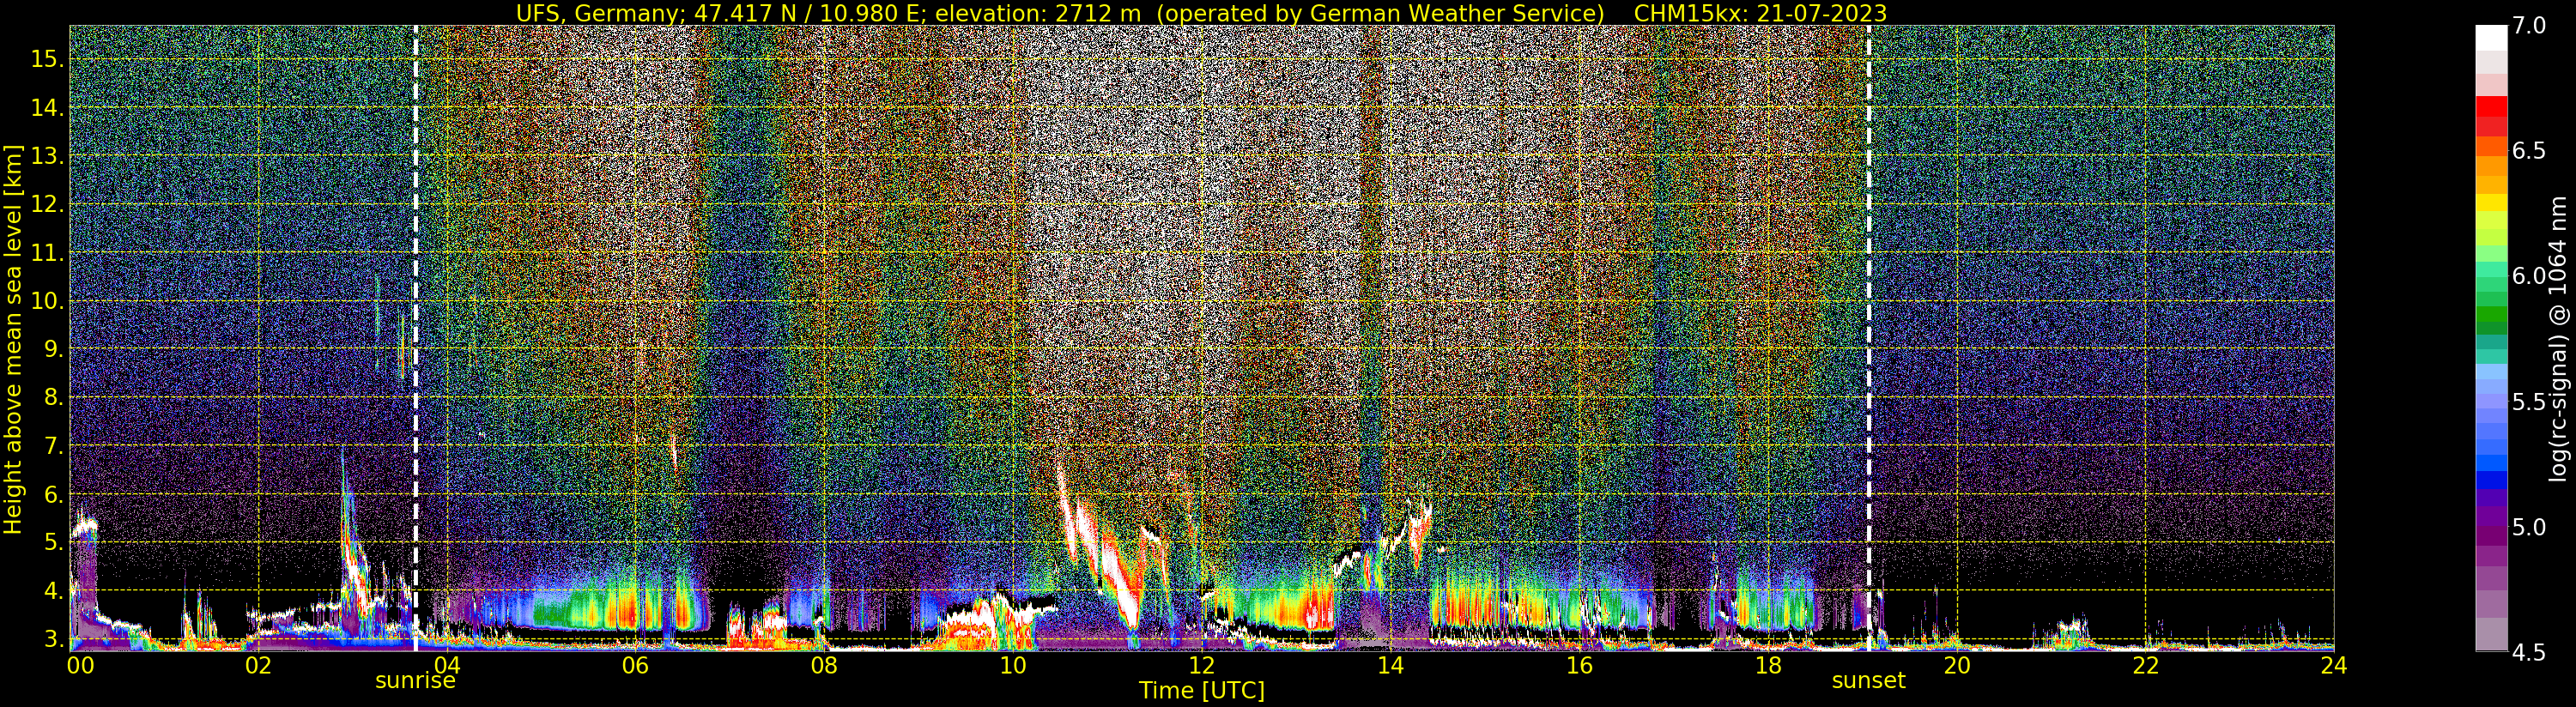Click the white swatch at colorbar top

tap(2491, 37)
